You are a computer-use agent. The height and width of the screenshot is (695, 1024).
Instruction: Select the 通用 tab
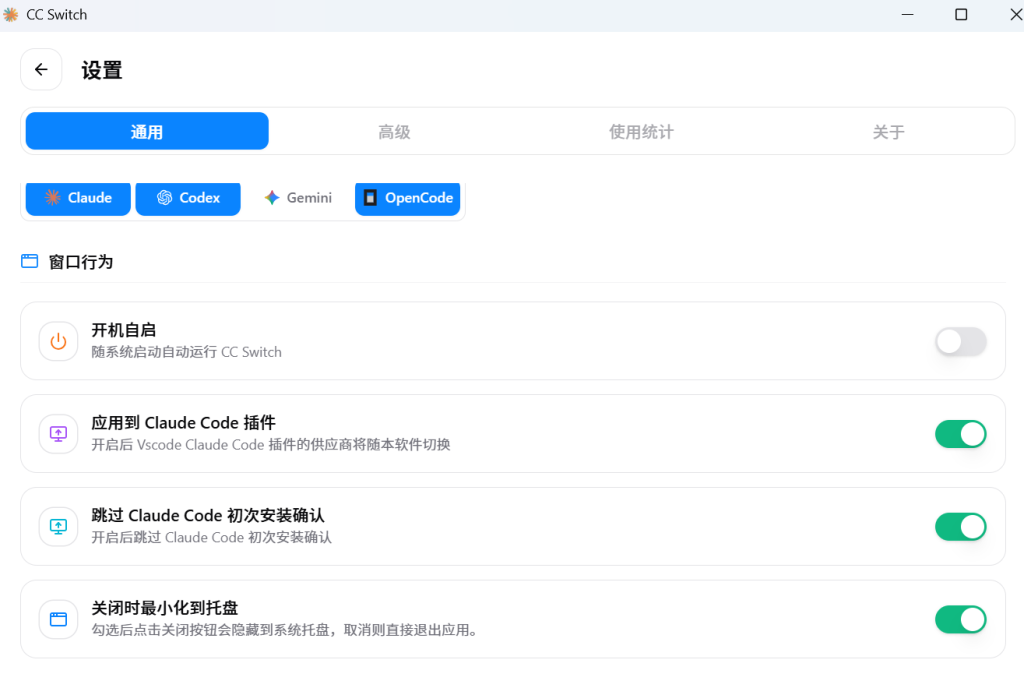tap(147, 132)
